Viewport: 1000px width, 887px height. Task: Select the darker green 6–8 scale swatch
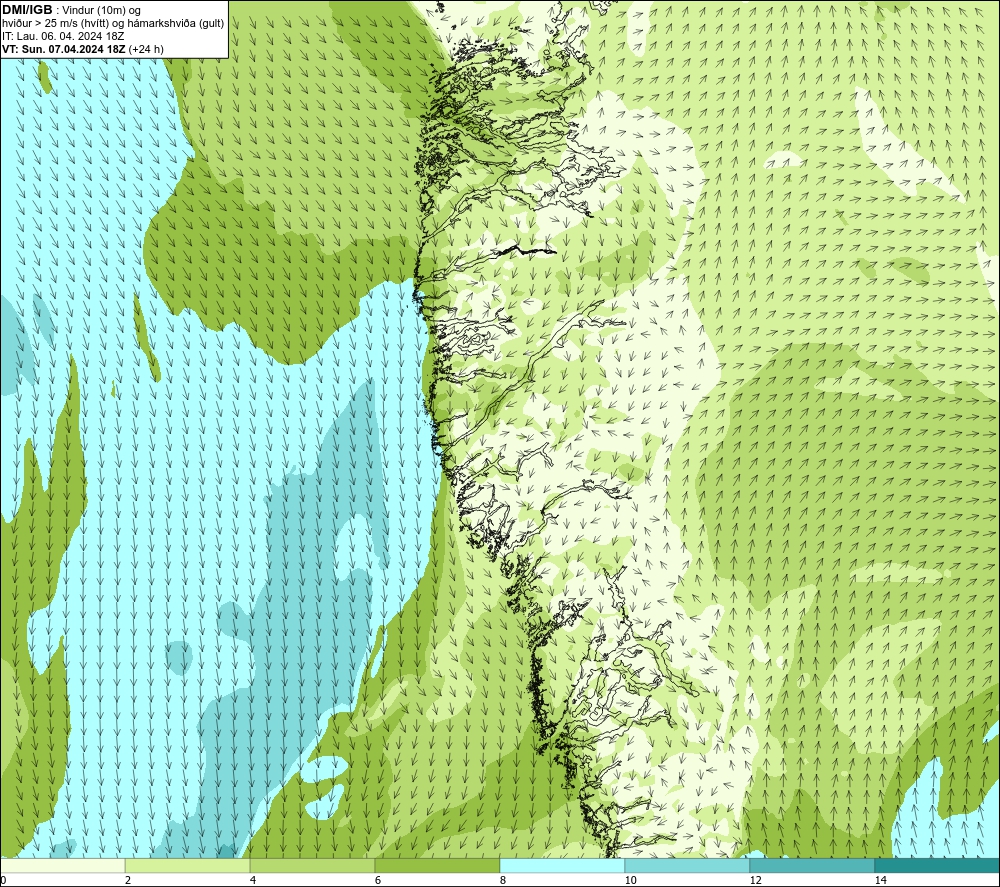[438, 865]
